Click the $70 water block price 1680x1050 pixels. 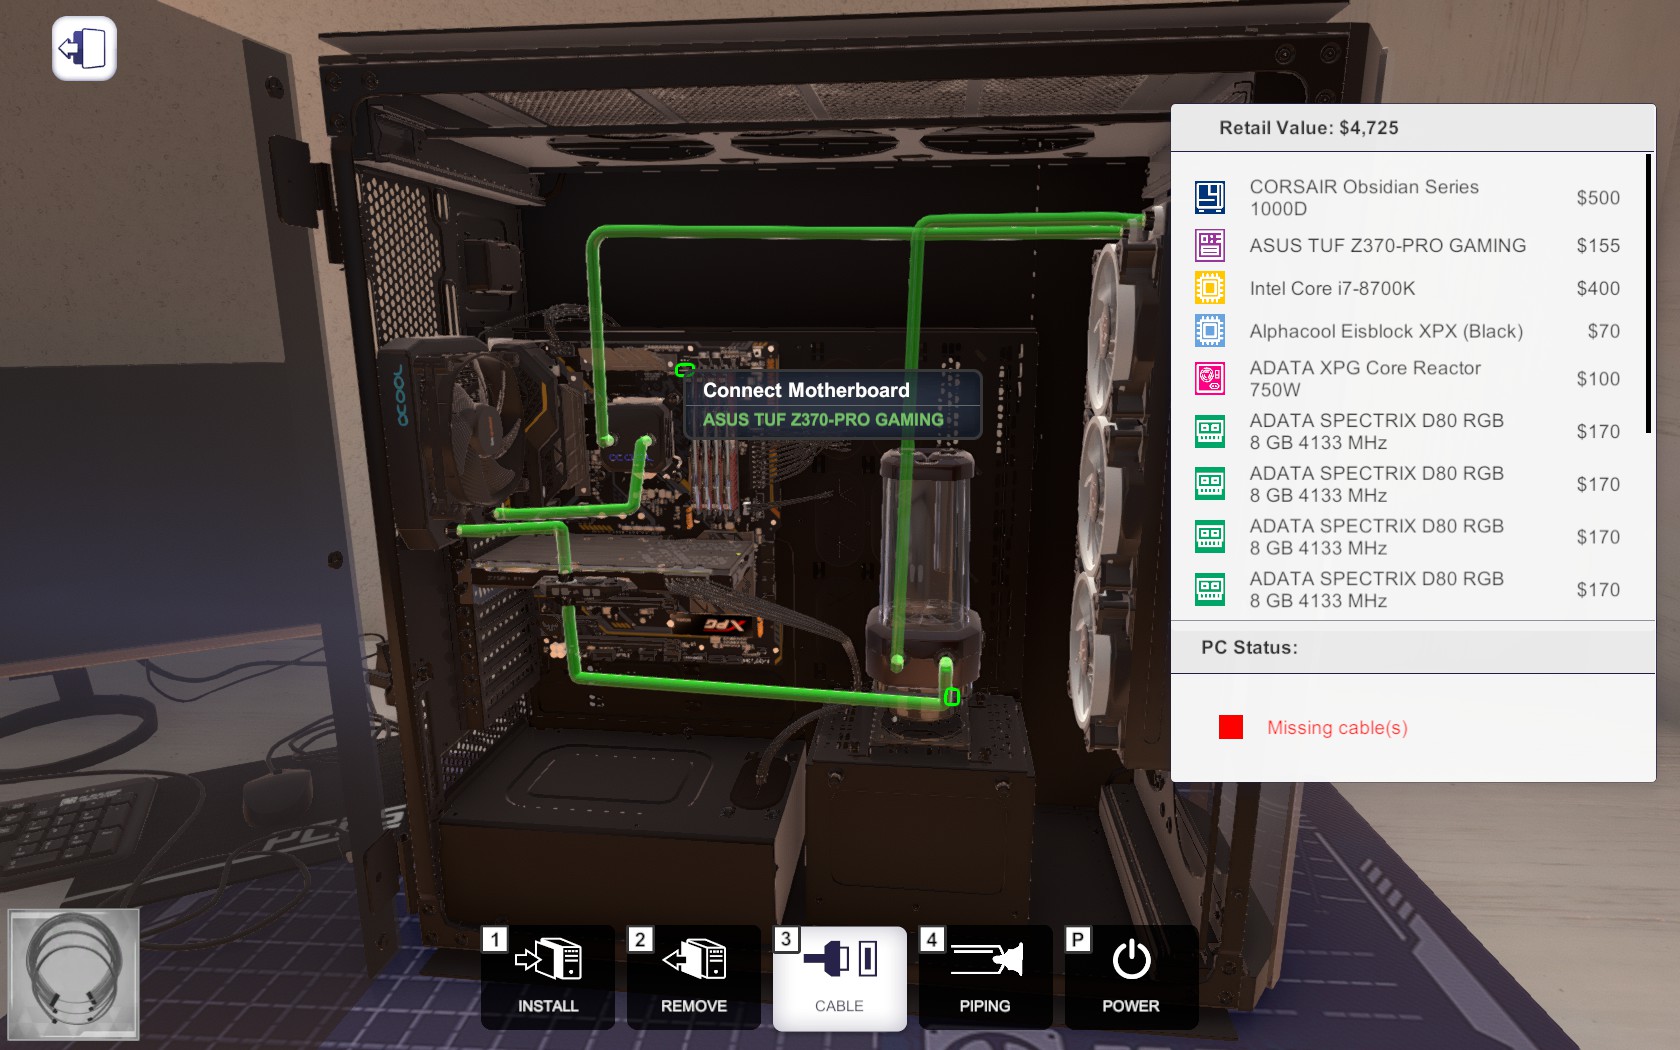click(1604, 331)
